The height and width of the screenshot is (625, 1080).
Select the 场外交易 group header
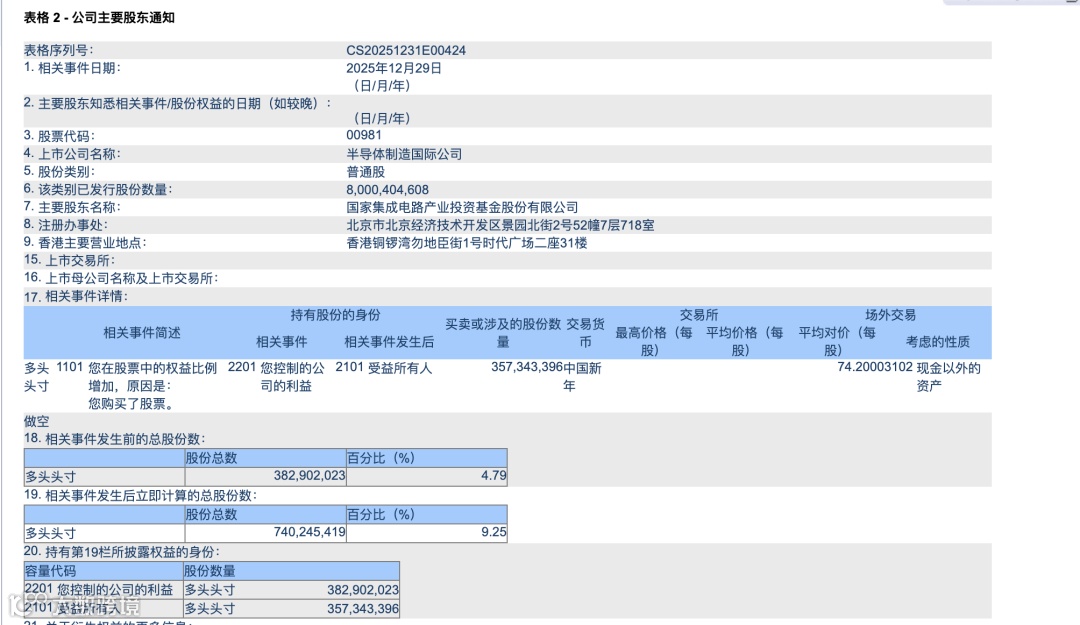pos(891,315)
